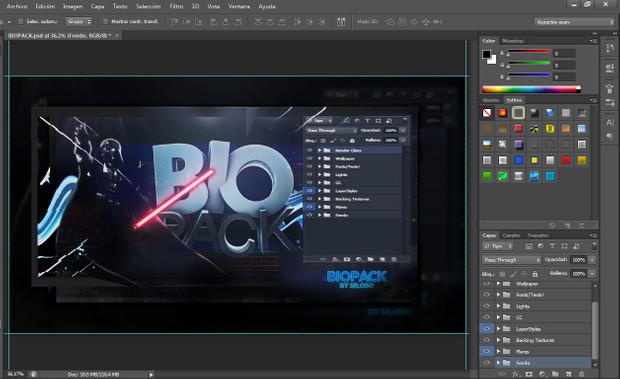Add a layer mask icon
This screenshot has height=379, width=620.
point(529,374)
